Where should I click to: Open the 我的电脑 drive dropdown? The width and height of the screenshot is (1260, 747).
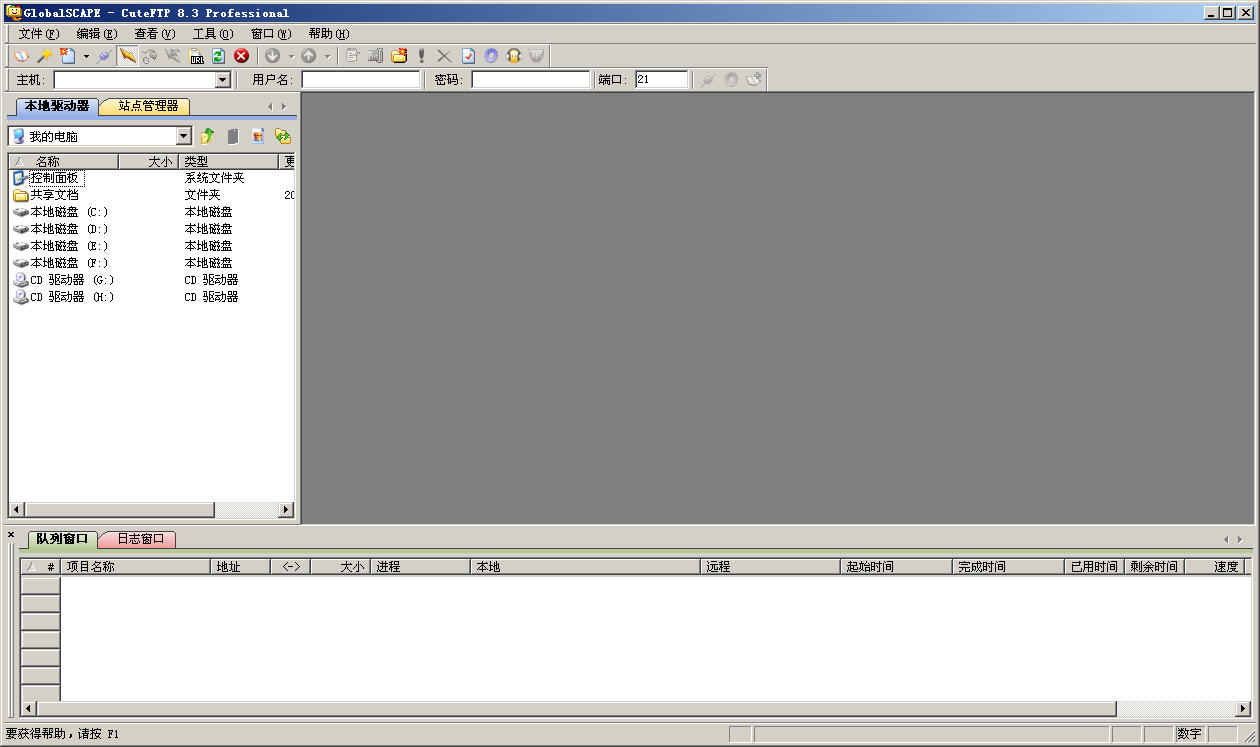tap(184, 136)
